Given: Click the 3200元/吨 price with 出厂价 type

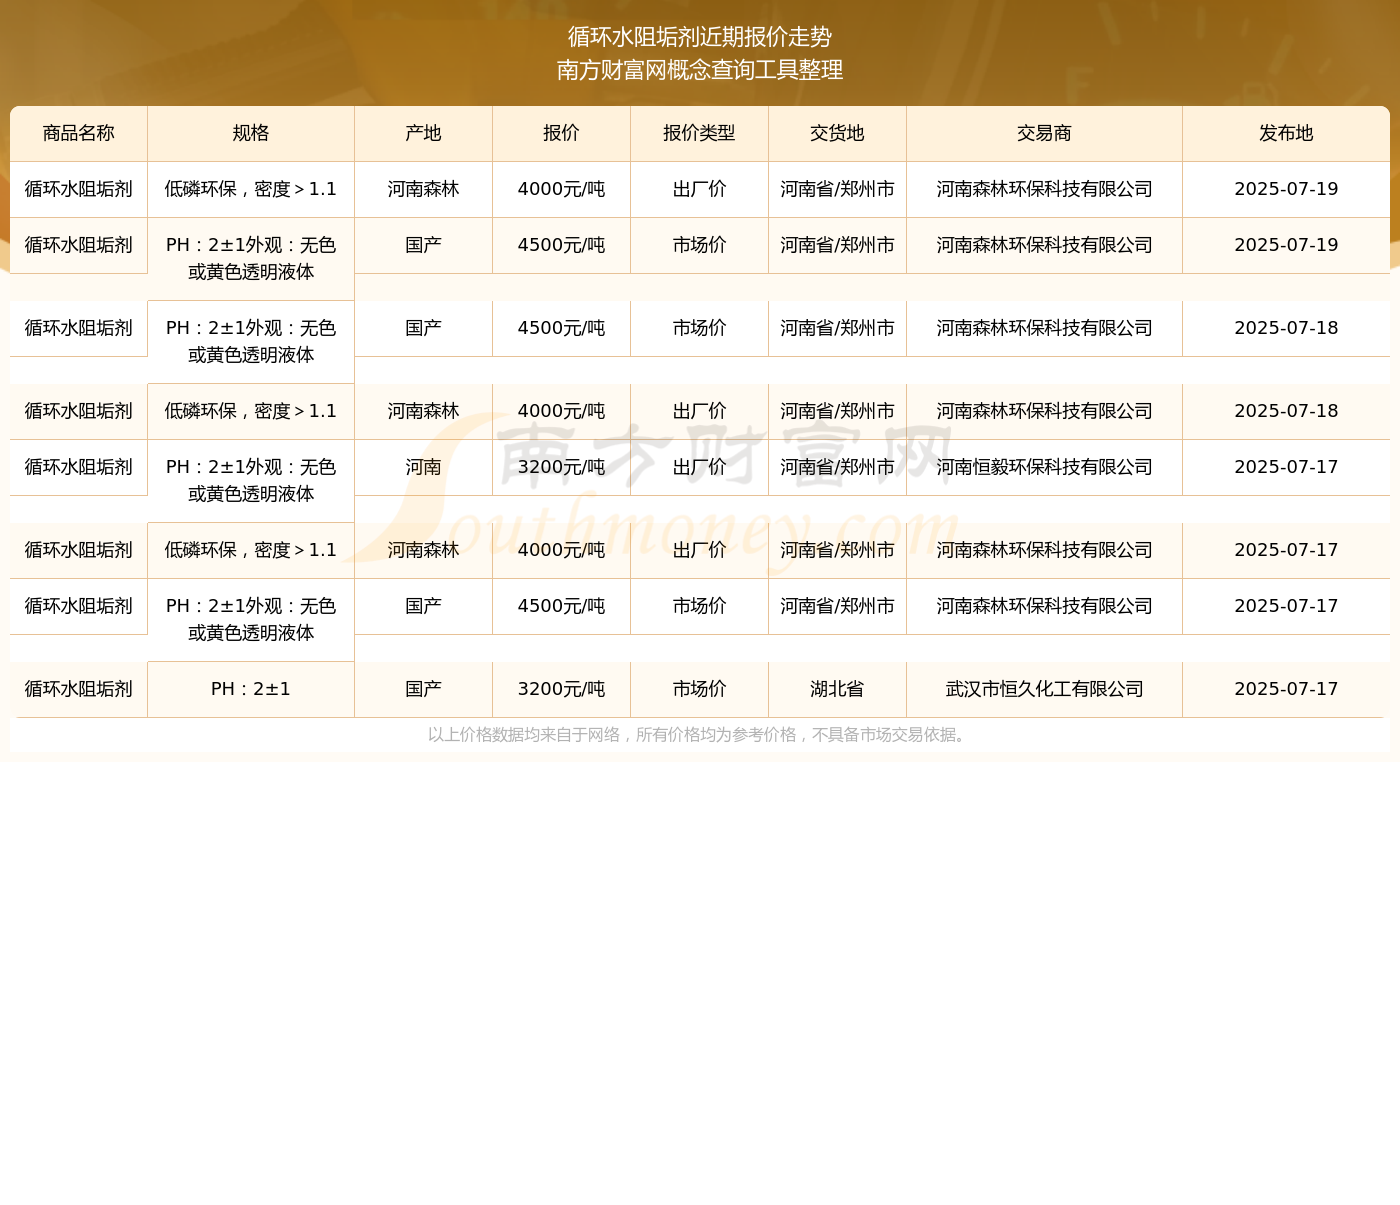Looking at the screenshot, I should pyautogui.click(x=562, y=467).
